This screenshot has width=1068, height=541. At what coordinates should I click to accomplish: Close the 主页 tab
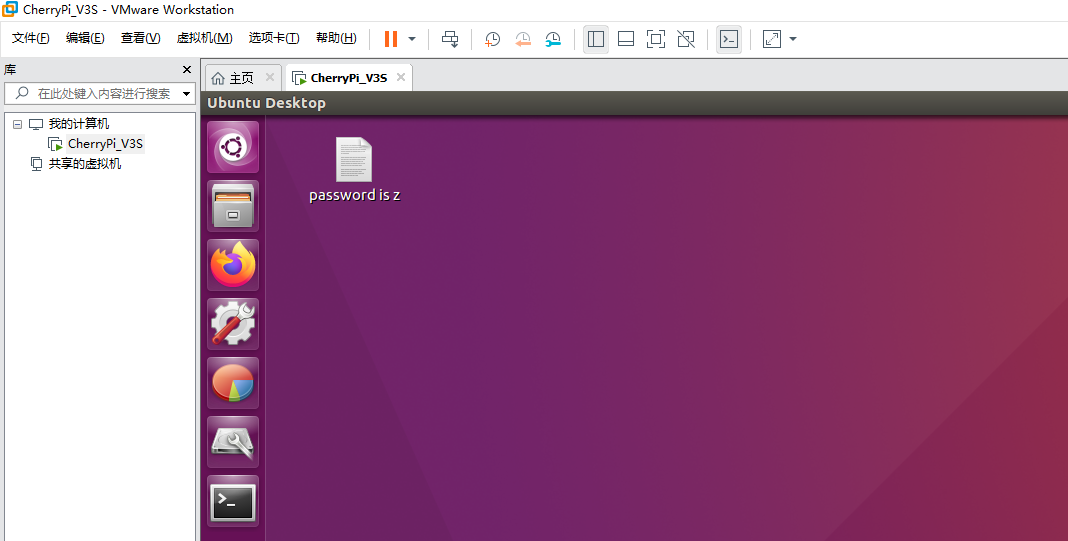tap(270, 77)
